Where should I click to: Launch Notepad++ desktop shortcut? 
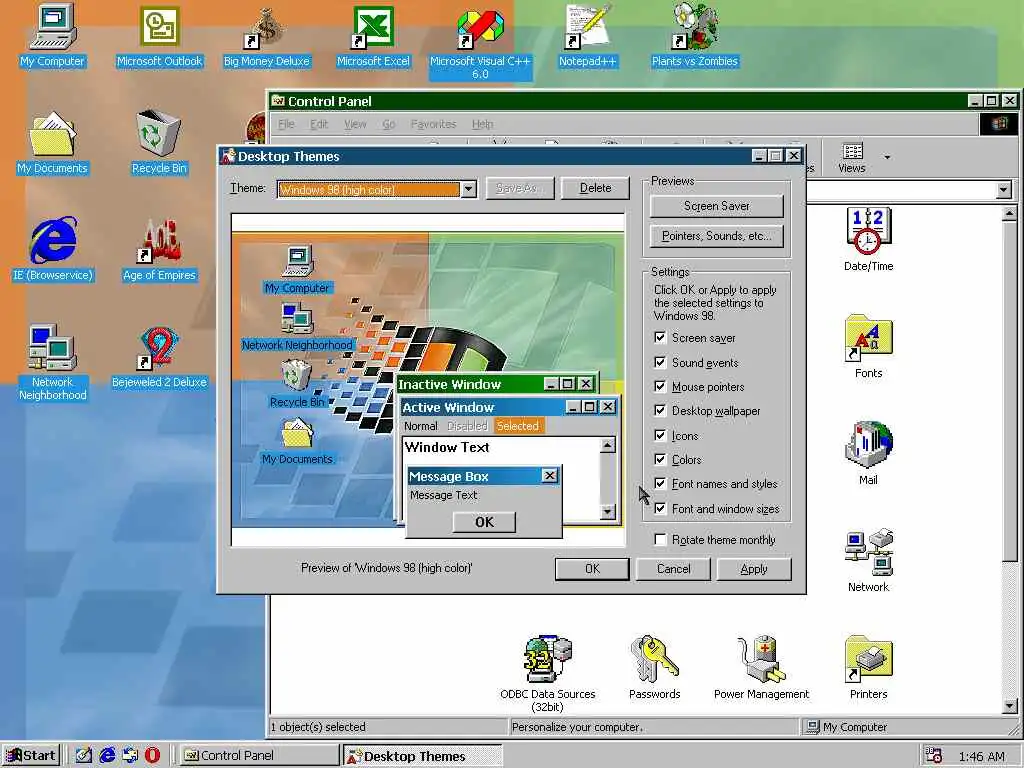click(587, 35)
